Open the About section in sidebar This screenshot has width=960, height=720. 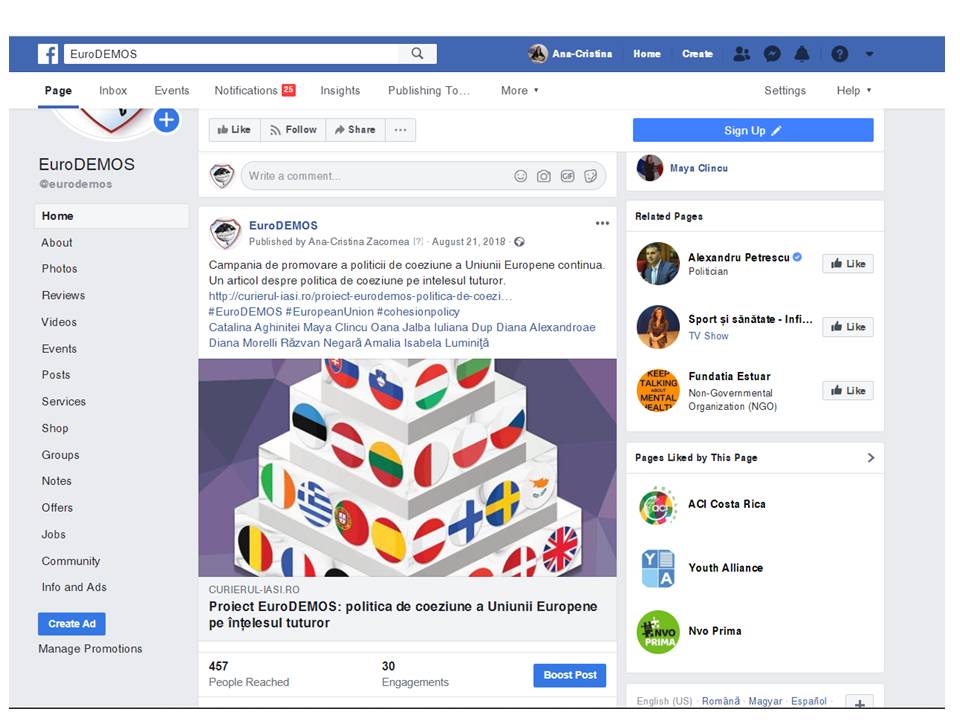coord(57,243)
